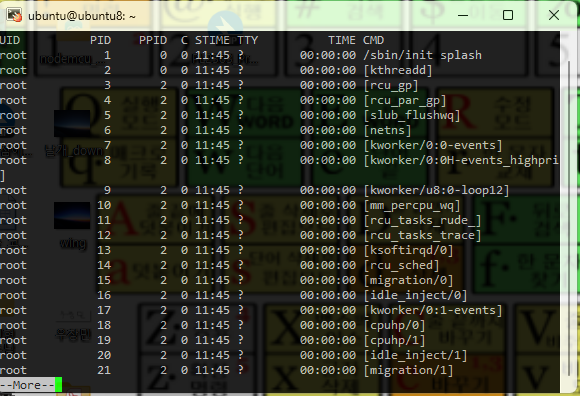Click the terminal vertical scrollbar
Image resolution: width=580 pixels, height=396 pixels.
tap(570, 218)
